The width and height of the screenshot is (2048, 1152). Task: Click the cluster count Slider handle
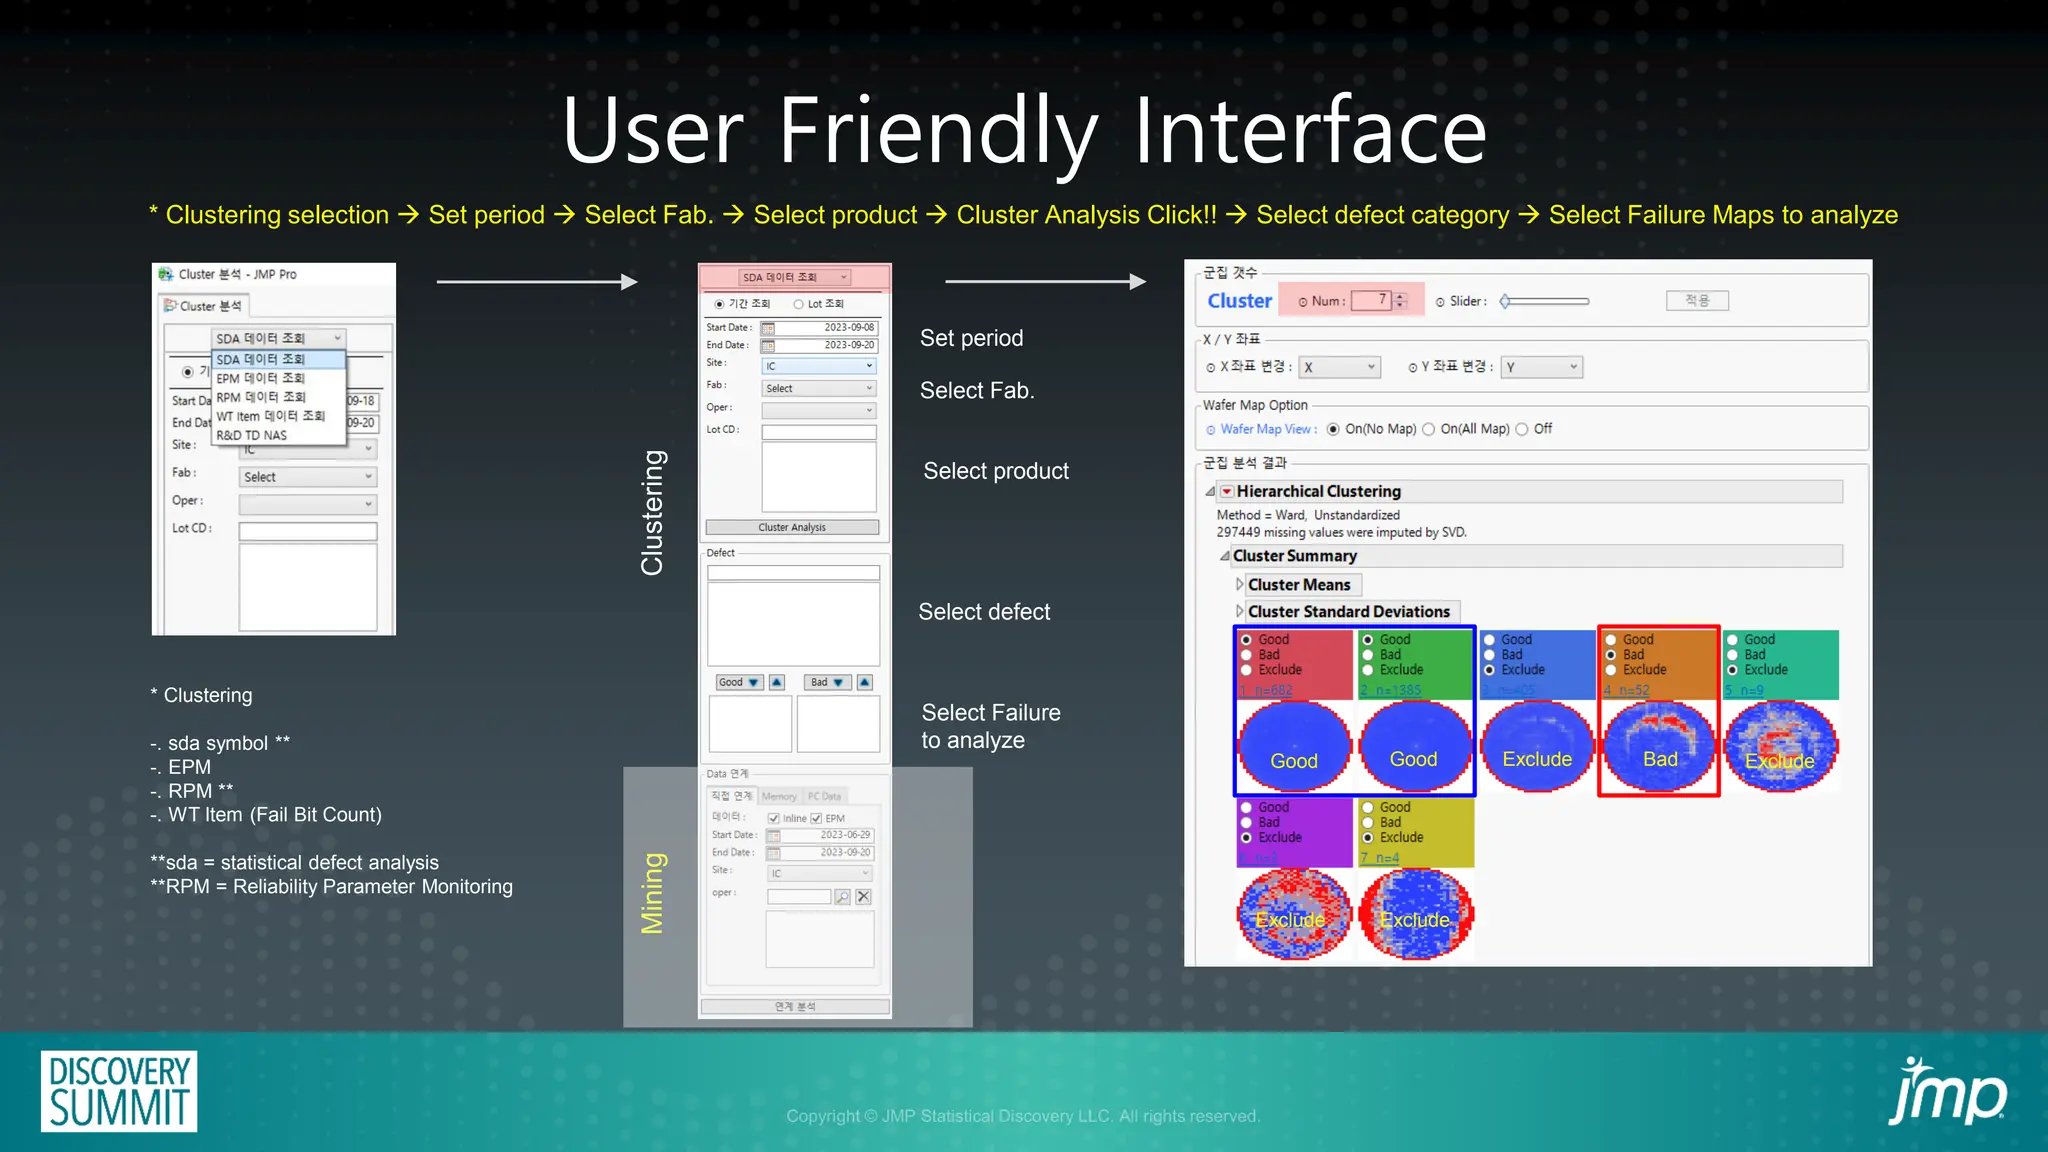click(1505, 301)
